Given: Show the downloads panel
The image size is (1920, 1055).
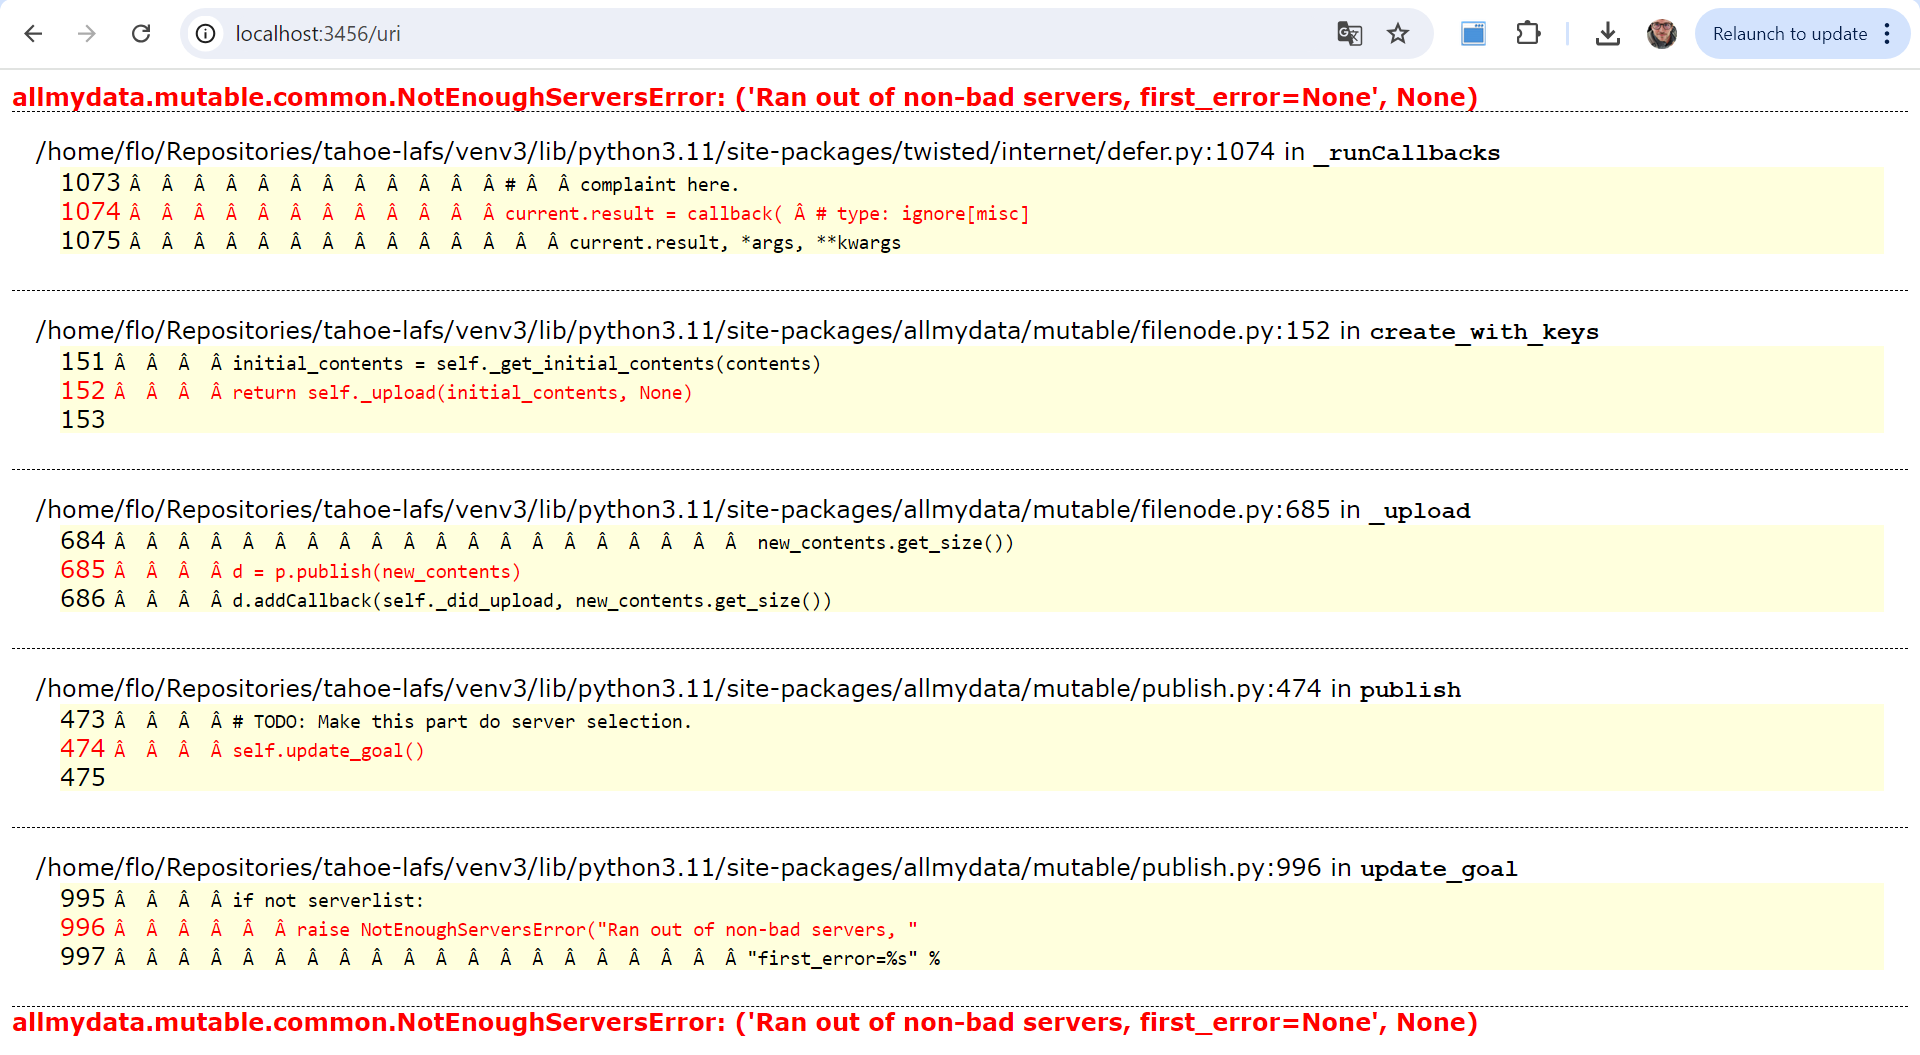Looking at the screenshot, I should [1607, 34].
